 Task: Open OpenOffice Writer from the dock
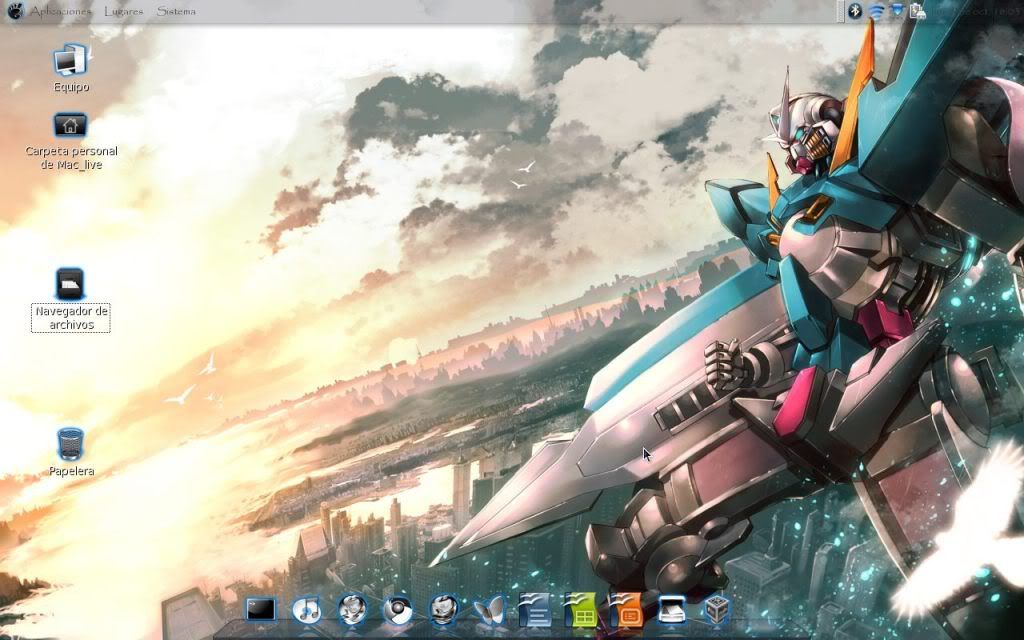pos(535,610)
